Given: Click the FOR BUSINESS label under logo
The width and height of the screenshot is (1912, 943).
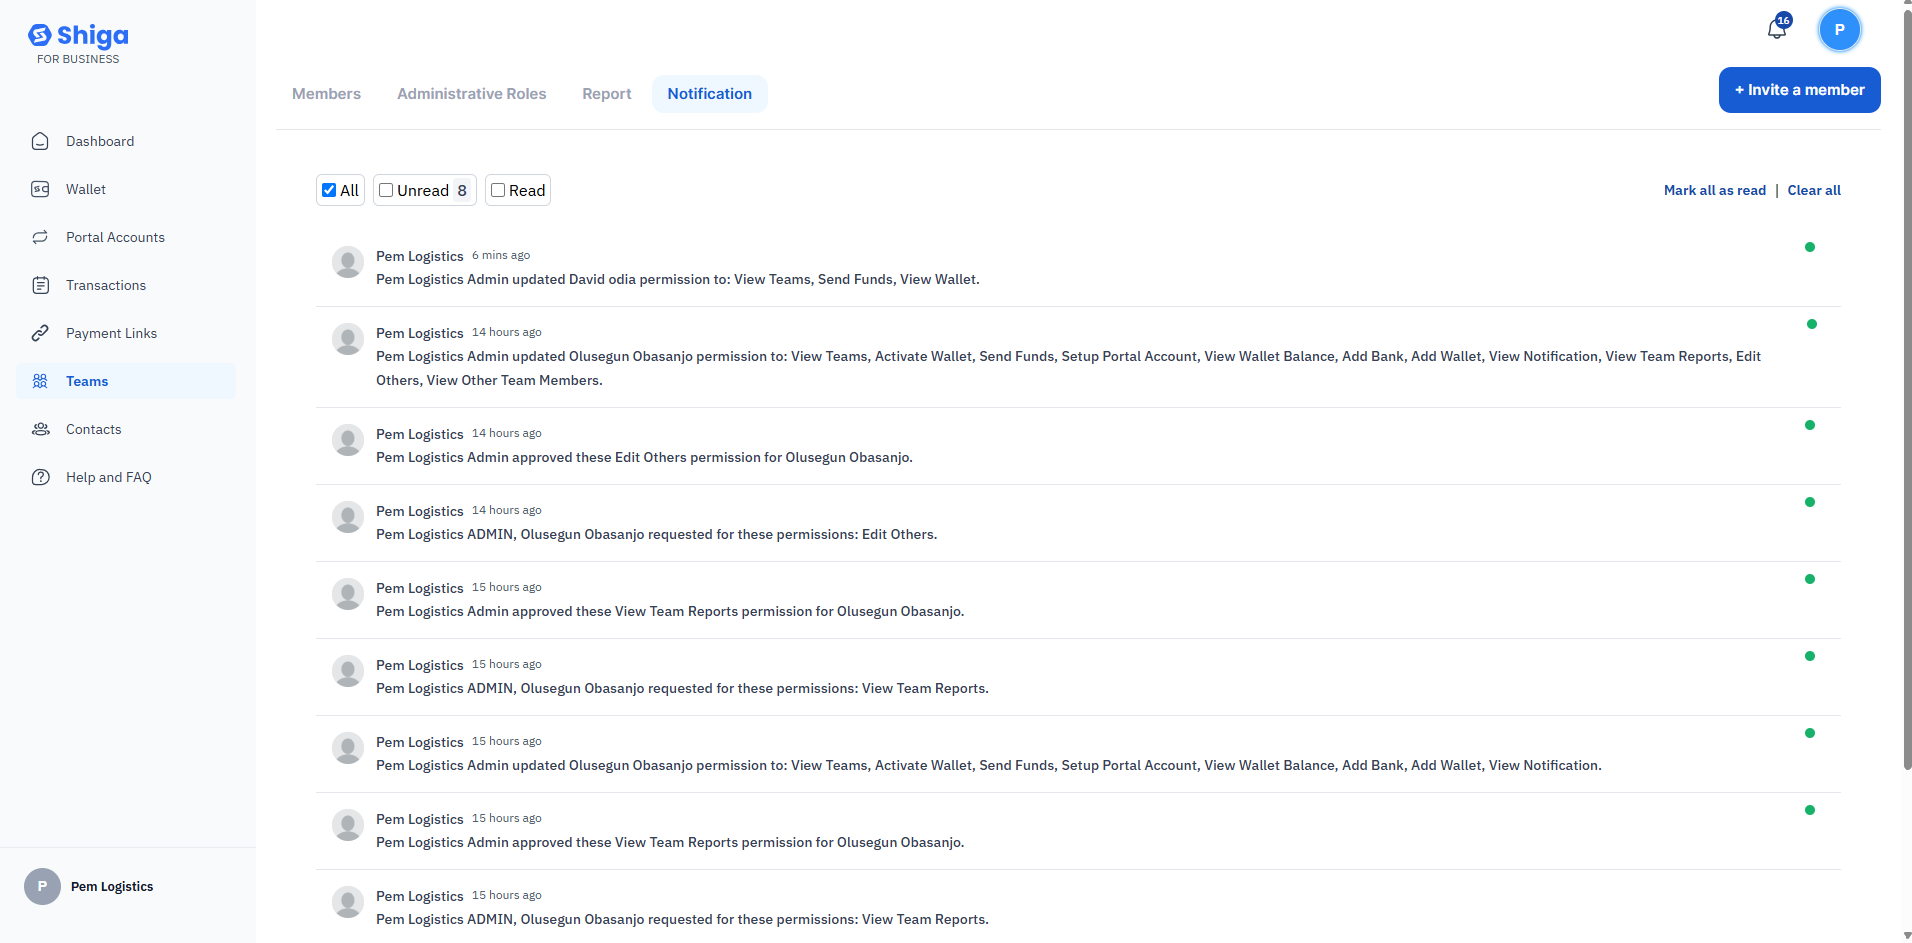Looking at the screenshot, I should 78,59.
